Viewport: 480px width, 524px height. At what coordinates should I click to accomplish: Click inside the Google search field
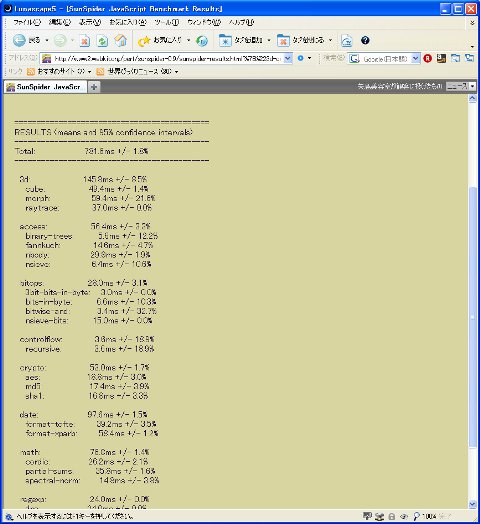pyautogui.click(x=385, y=59)
